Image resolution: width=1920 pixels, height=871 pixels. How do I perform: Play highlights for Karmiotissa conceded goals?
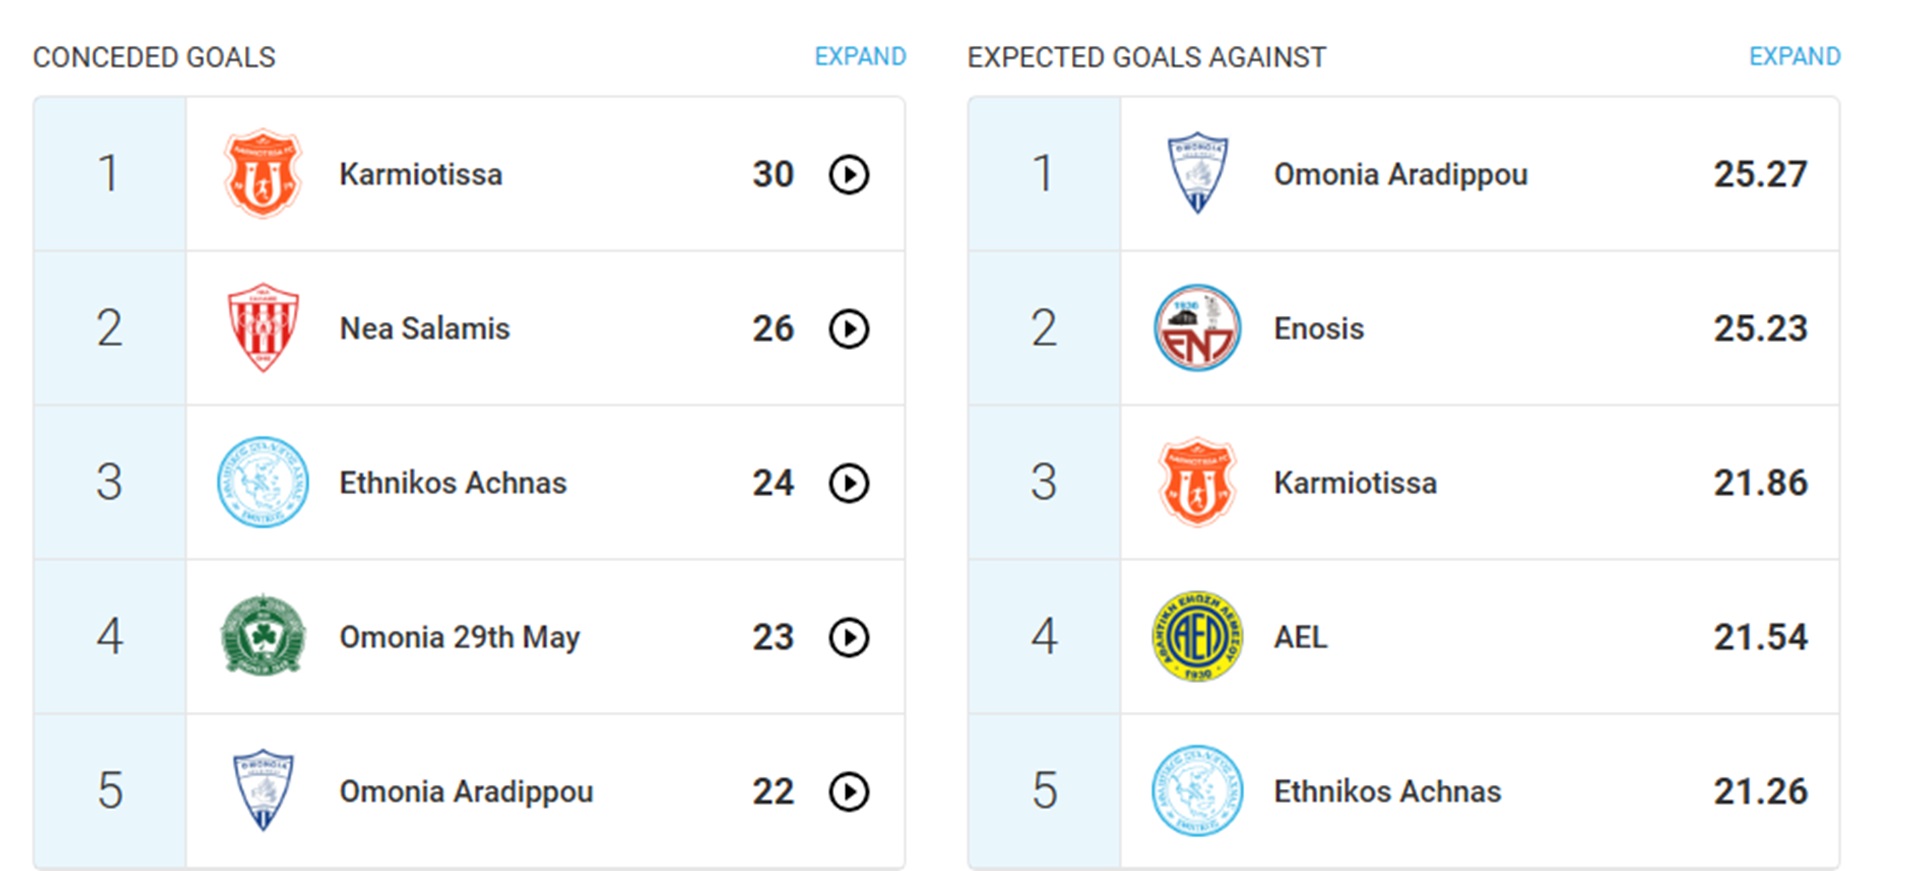[x=848, y=173]
